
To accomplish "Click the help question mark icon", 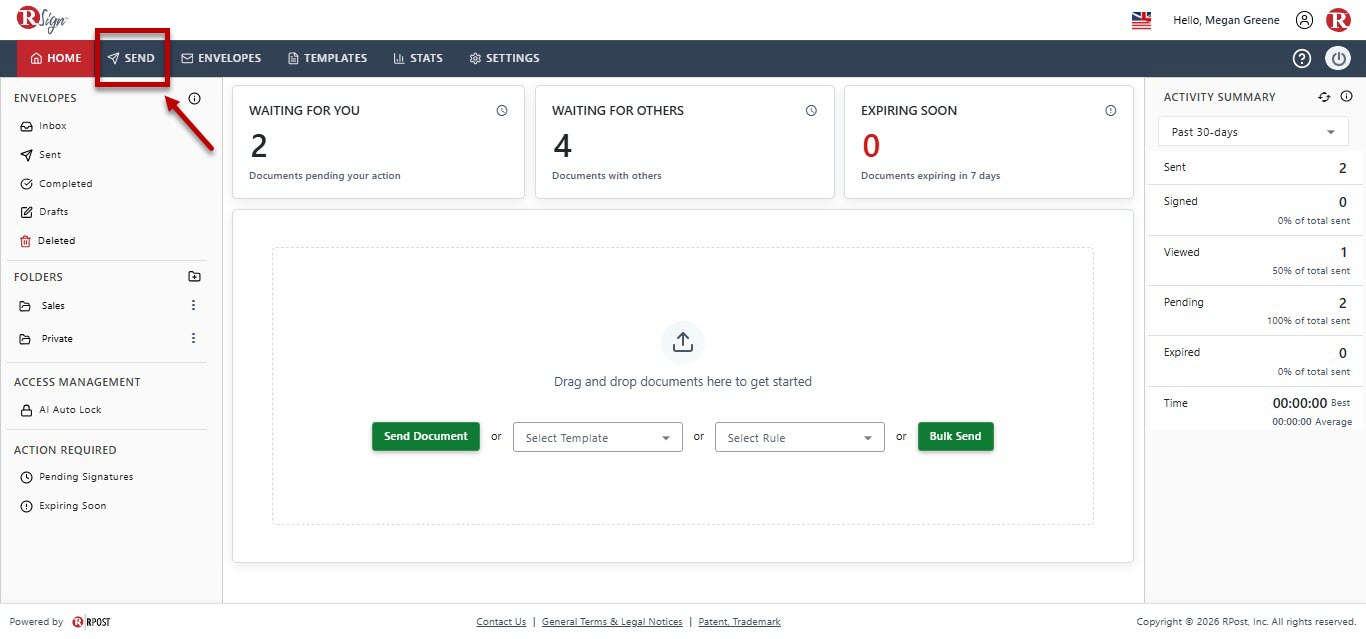I will tap(1302, 58).
